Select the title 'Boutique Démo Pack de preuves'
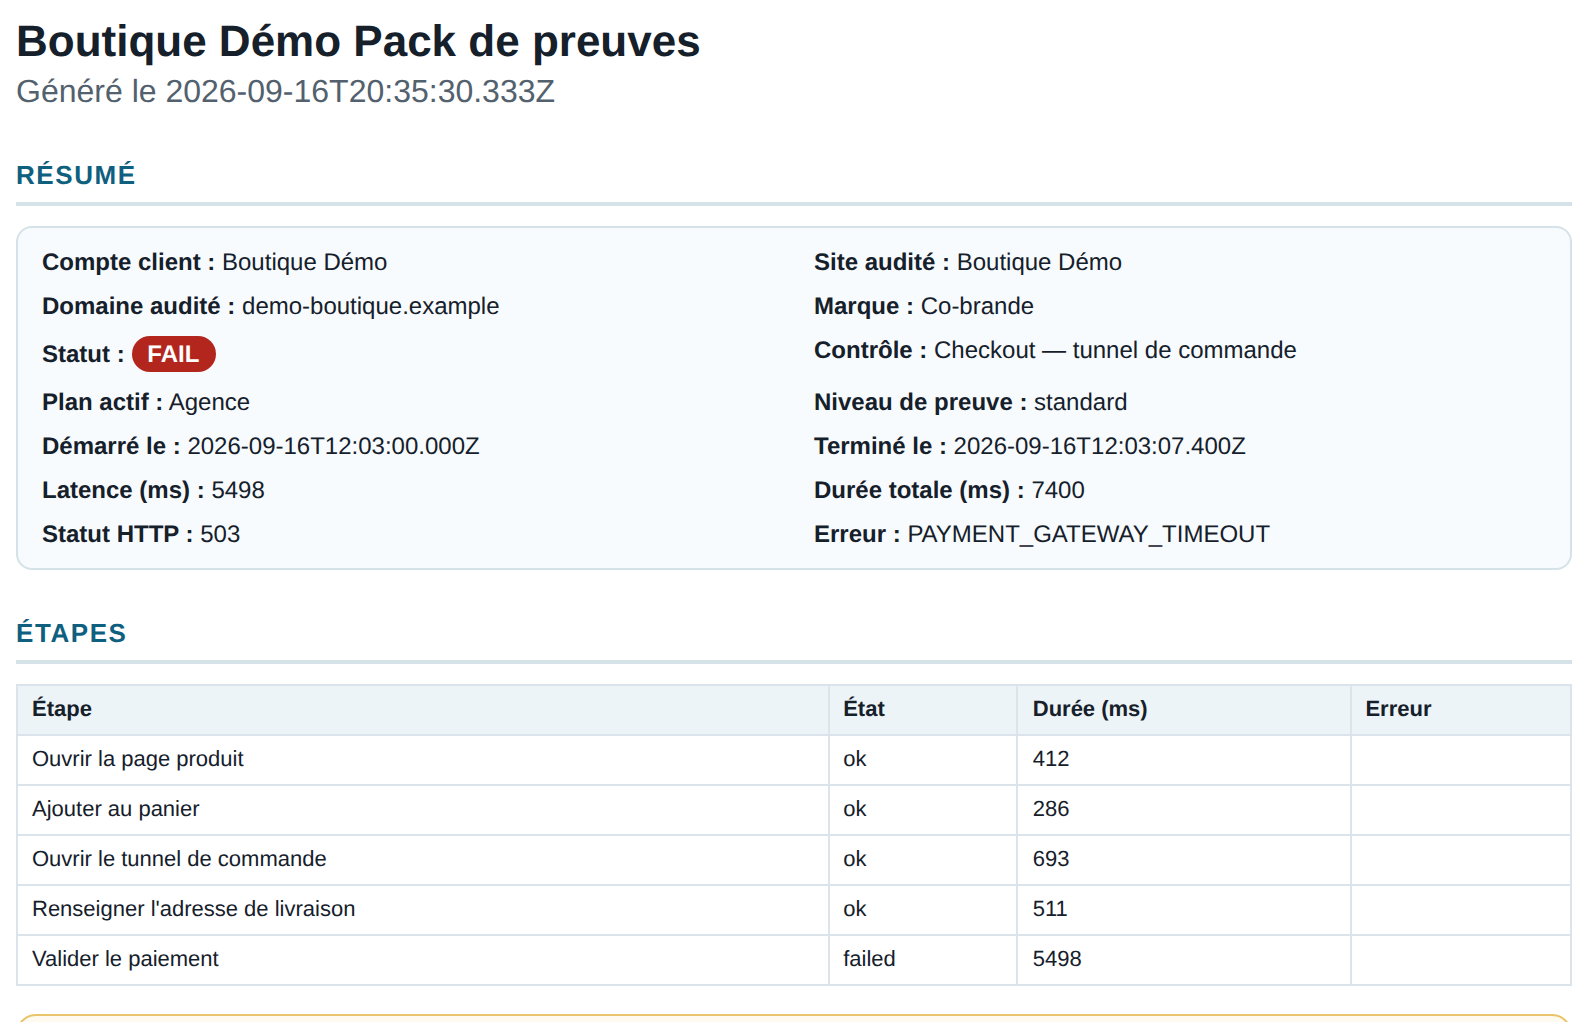 pos(358,42)
